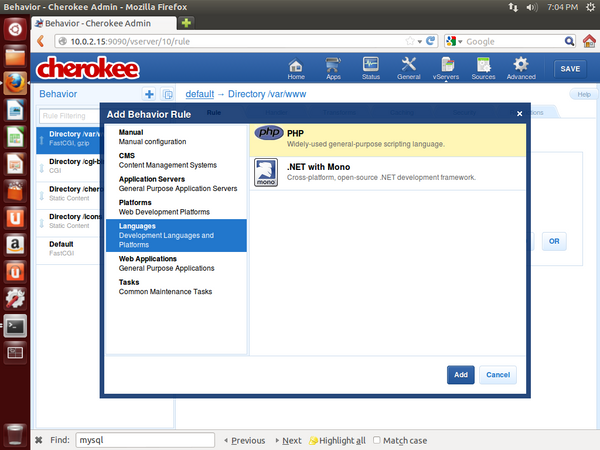Open the Apps section icon
600x450 pixels.
coord(333,68)
